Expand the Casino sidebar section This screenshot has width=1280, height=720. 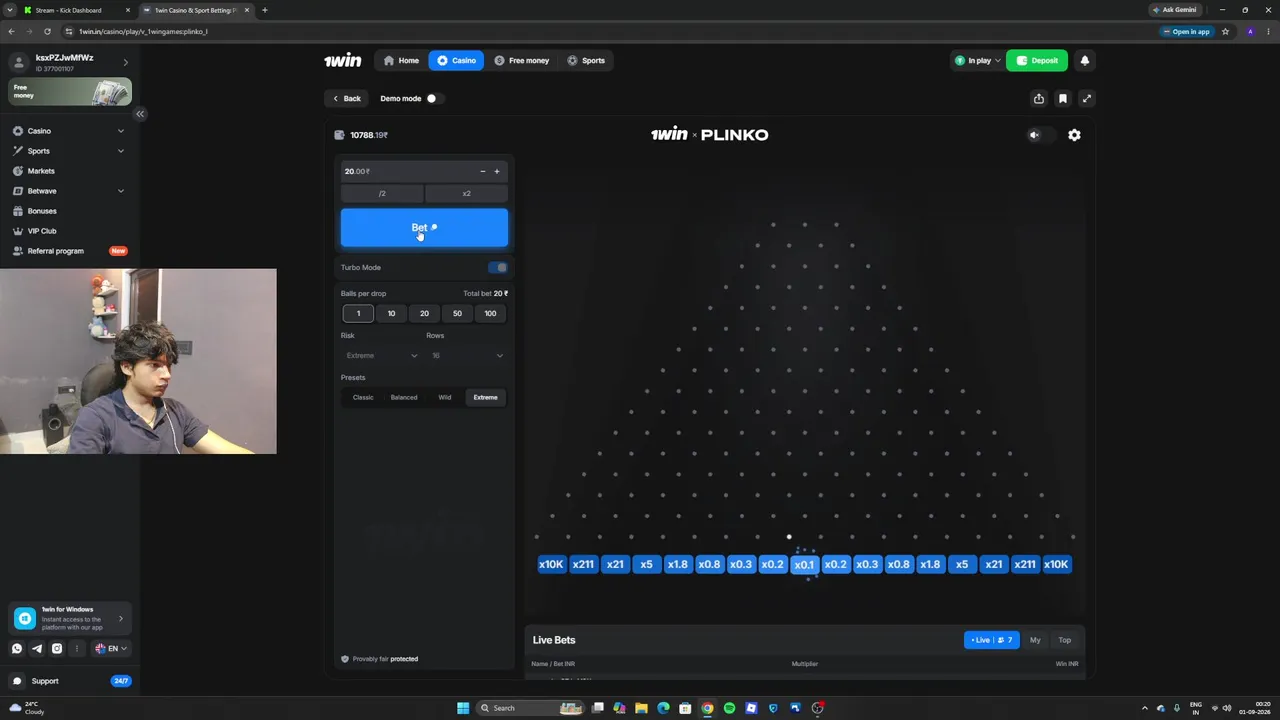point(121,131)
